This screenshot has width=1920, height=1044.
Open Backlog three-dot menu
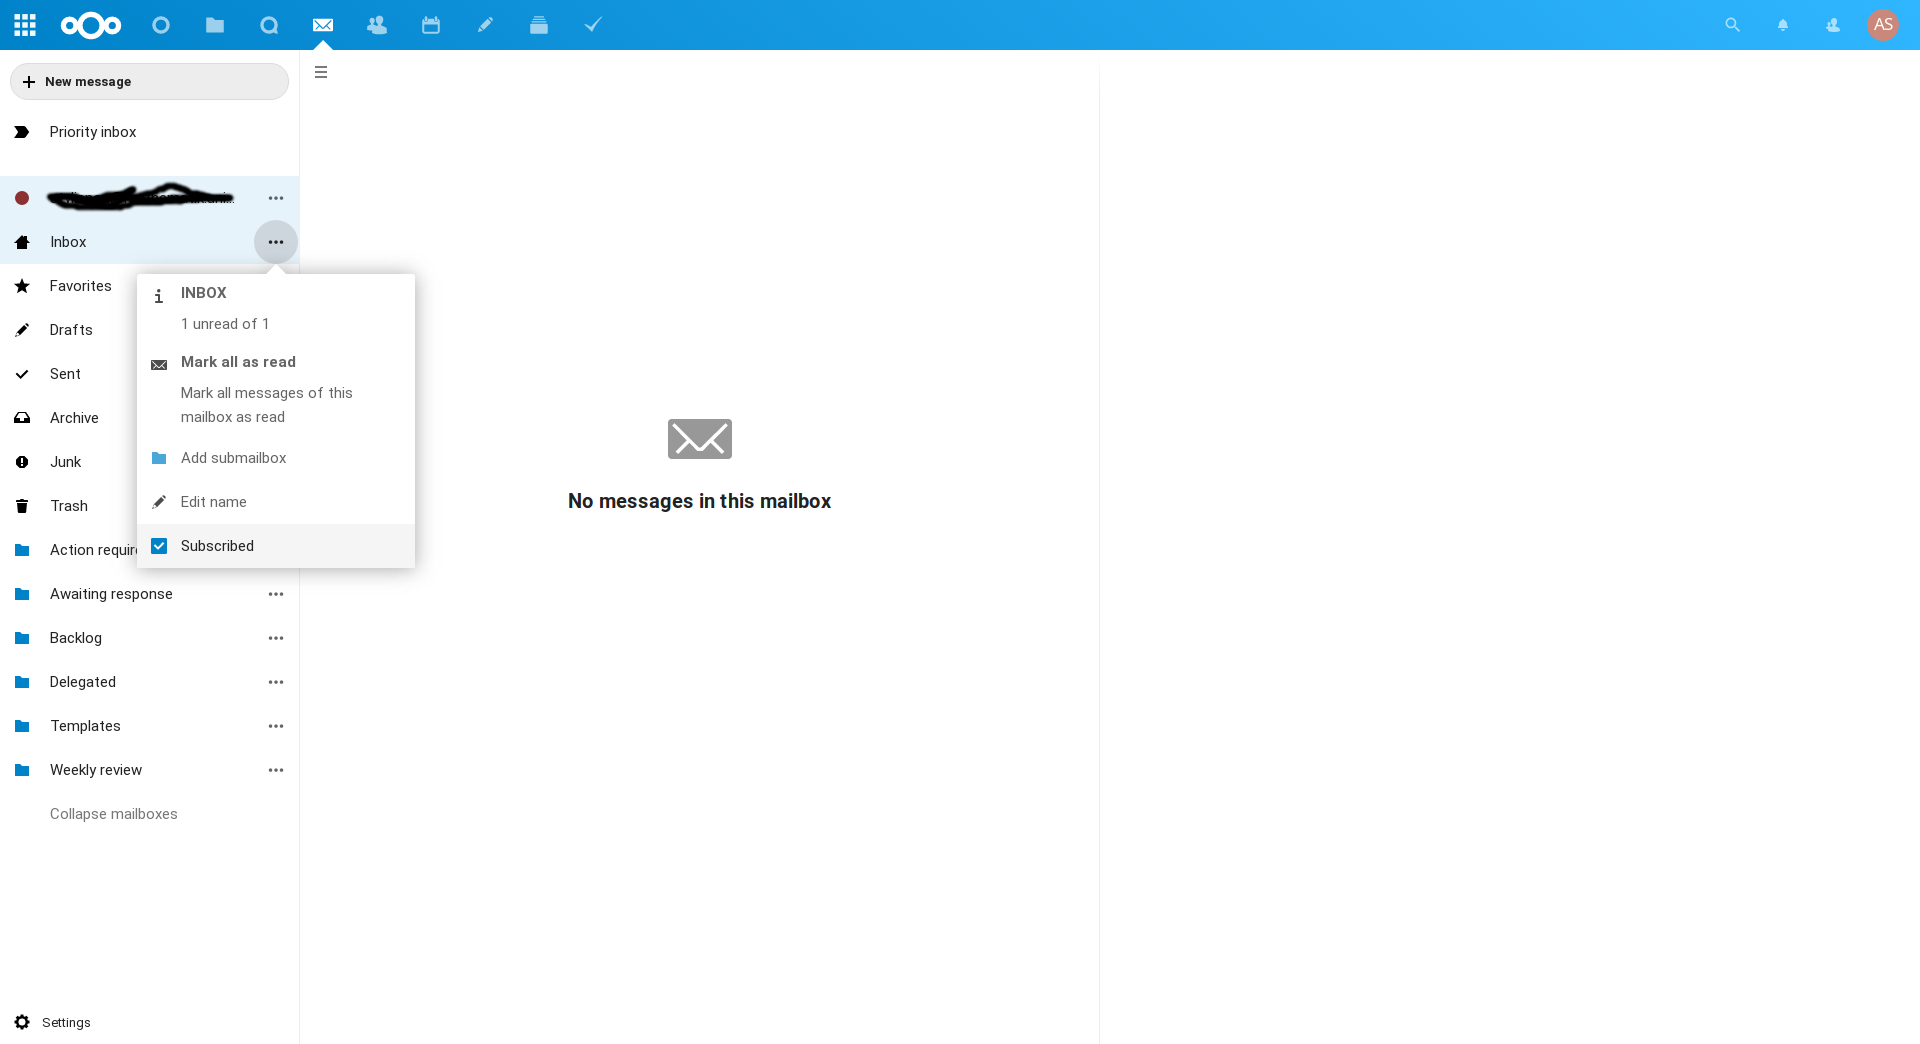tap(276, 638)
